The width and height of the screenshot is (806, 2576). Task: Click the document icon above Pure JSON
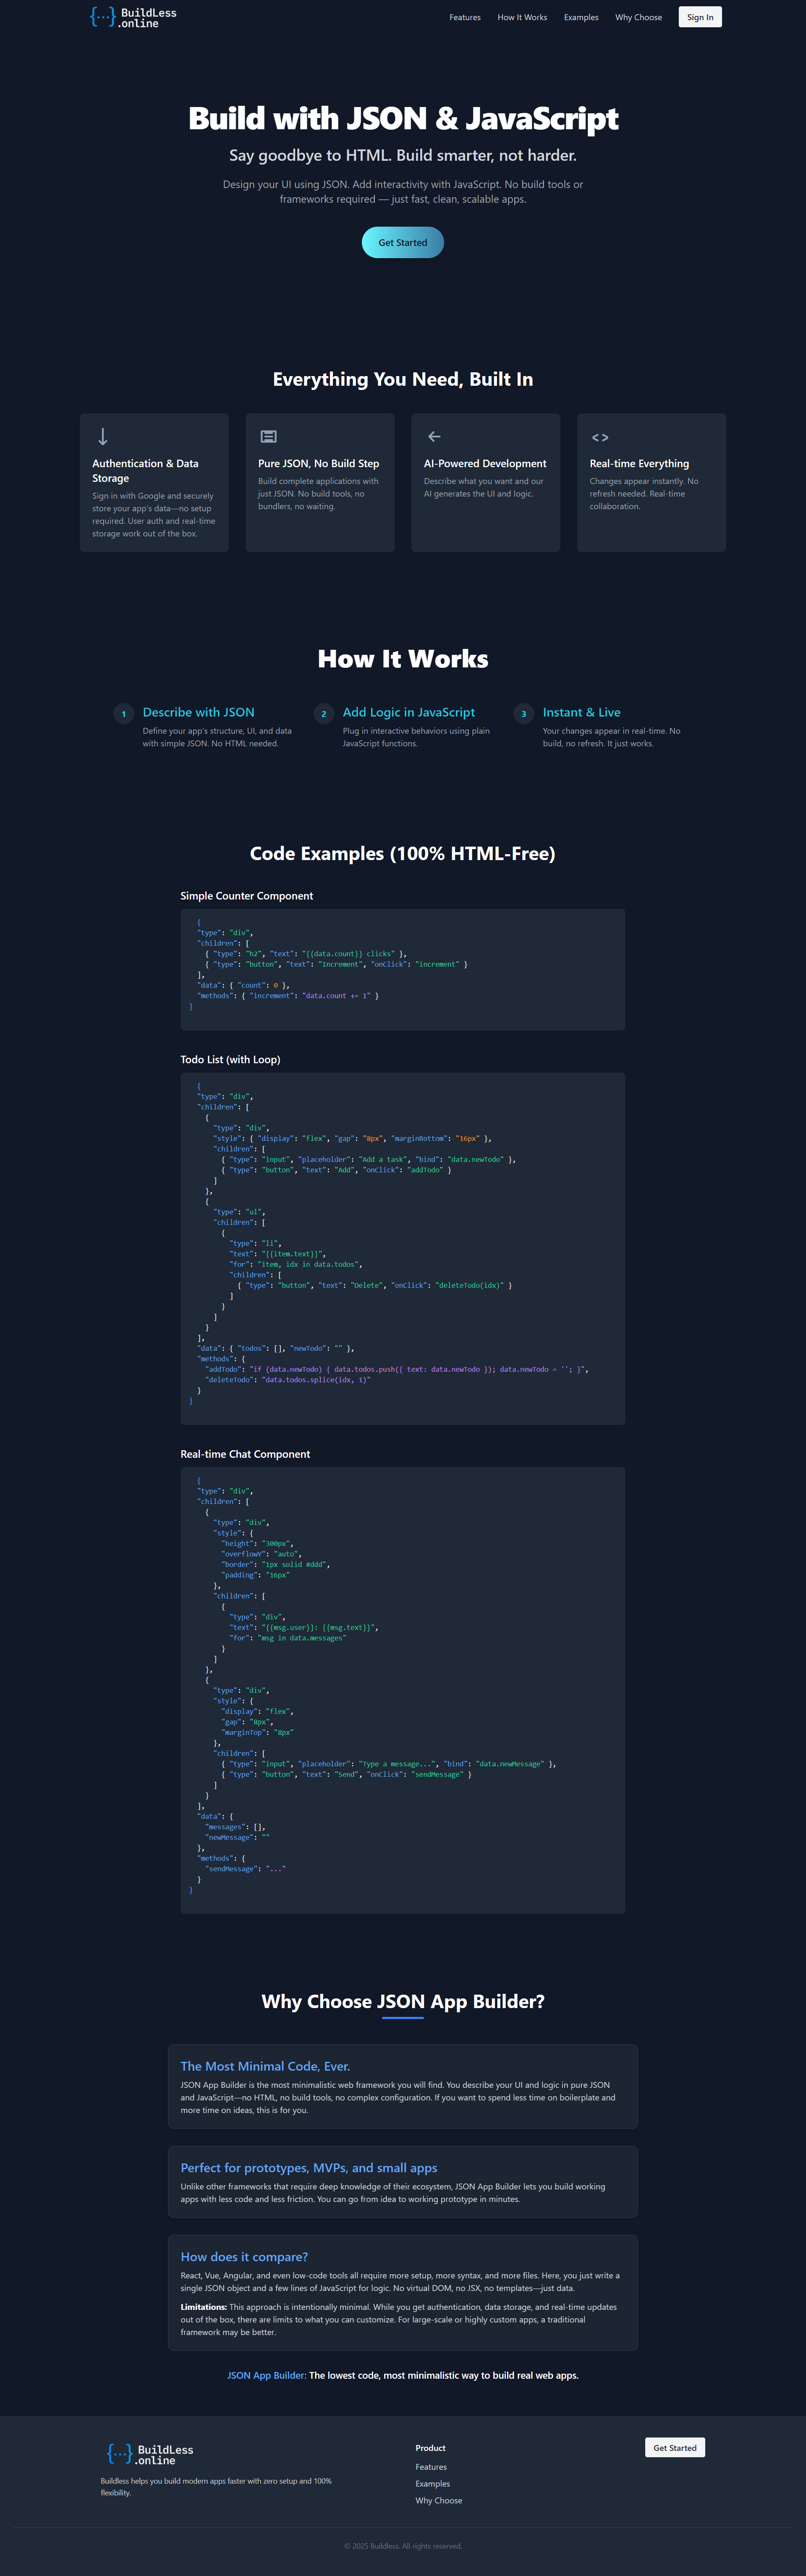point(268,437)
